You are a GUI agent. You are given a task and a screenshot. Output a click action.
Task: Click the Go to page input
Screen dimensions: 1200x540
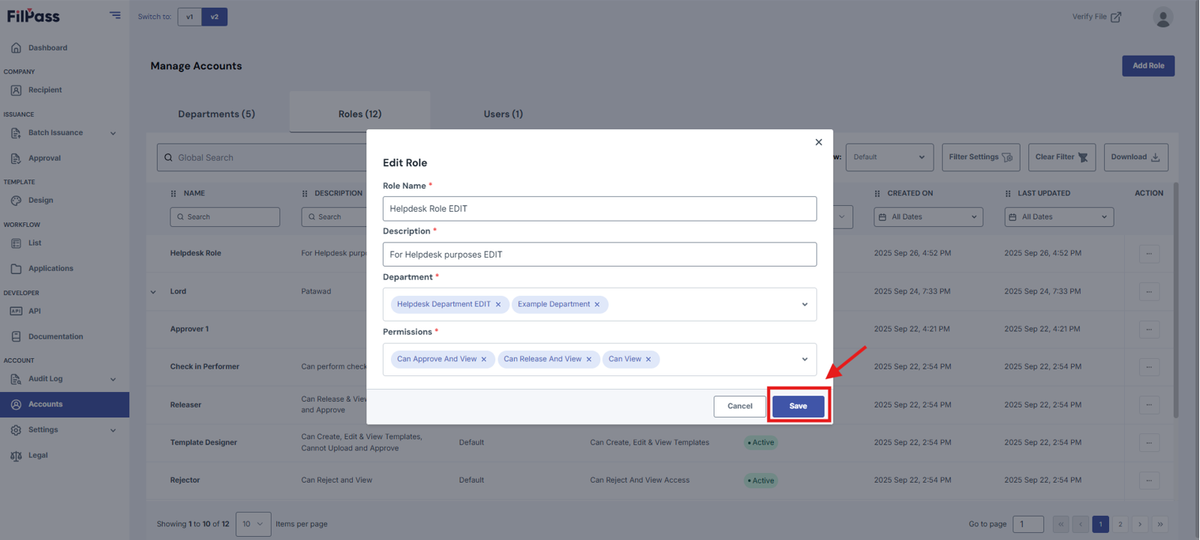click(1028, 524)
